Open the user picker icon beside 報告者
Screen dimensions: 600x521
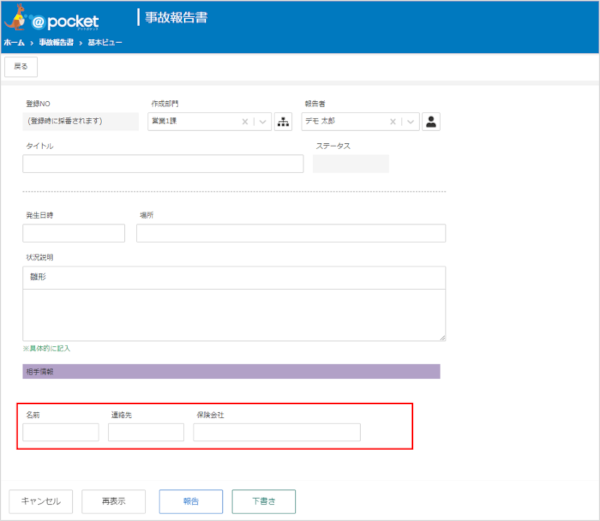431,122
